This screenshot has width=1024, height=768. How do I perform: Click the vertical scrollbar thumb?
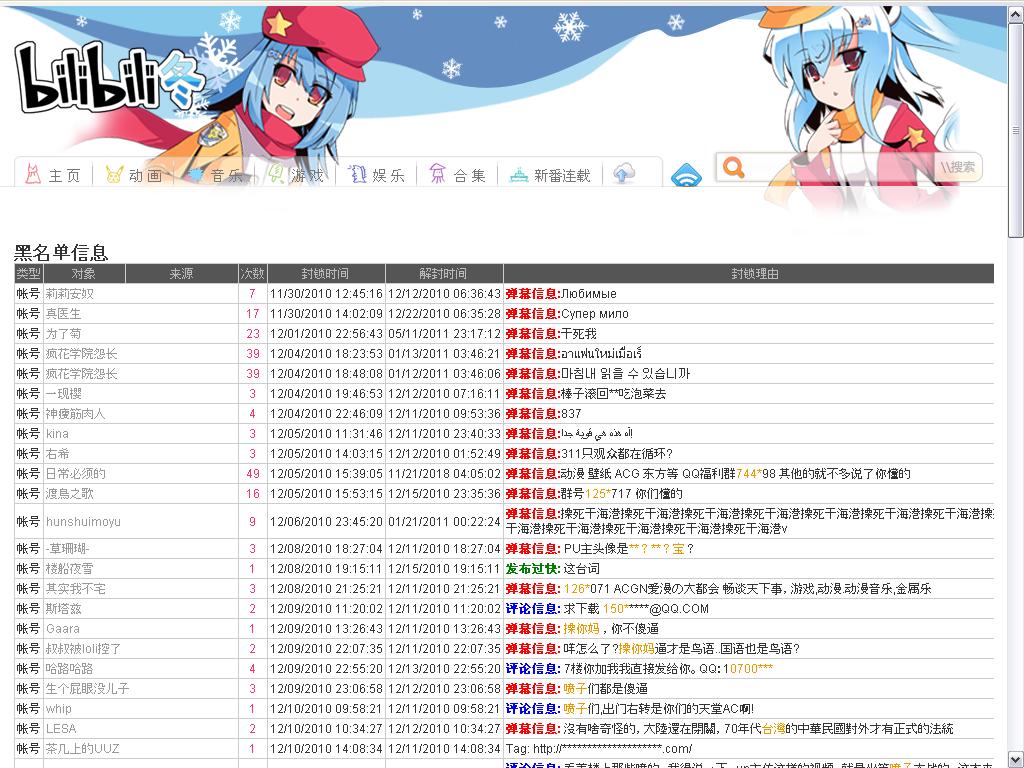[x=1016, y=131]
